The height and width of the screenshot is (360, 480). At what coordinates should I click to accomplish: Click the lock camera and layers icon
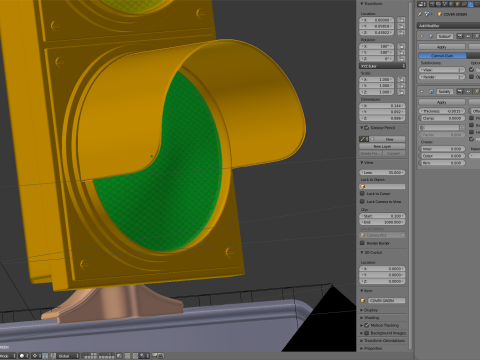(x=119, y=356)
